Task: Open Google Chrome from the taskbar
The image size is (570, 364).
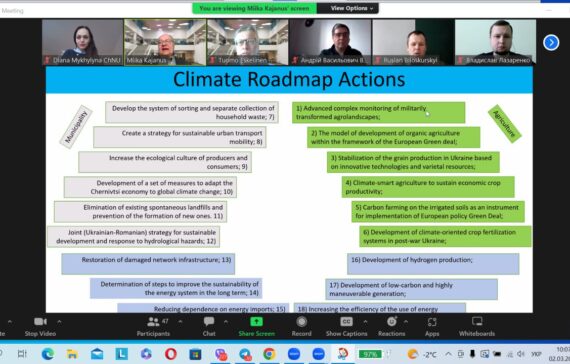Action: click(269, 353)
